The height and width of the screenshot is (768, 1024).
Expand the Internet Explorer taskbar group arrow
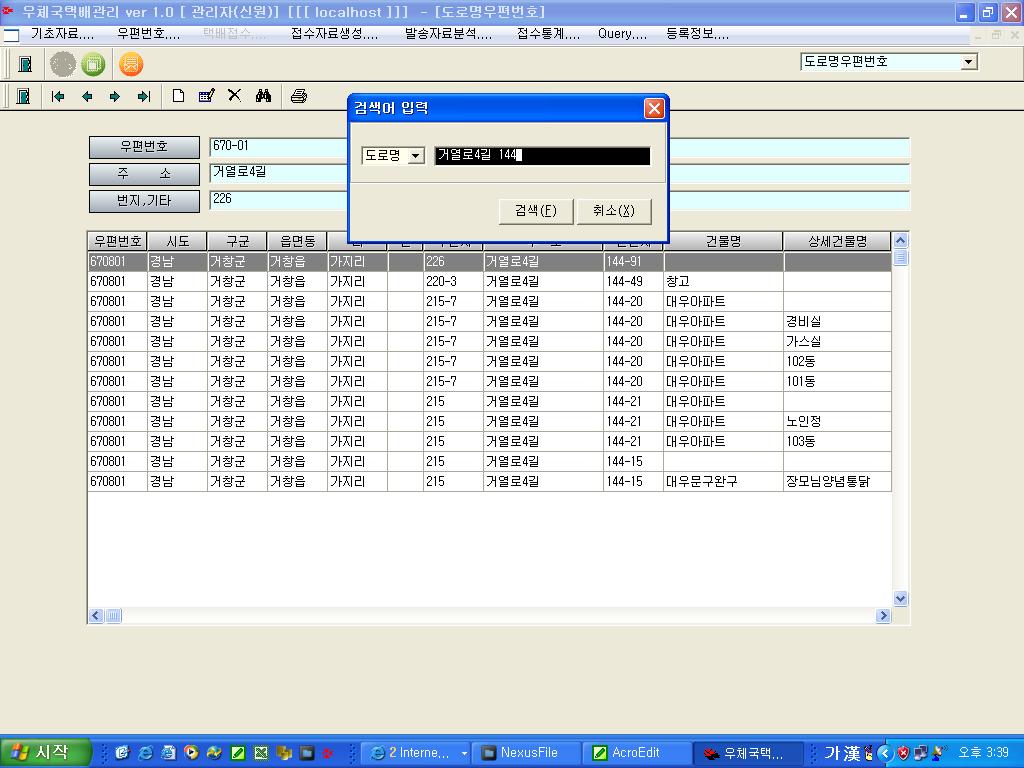(464, 753)
